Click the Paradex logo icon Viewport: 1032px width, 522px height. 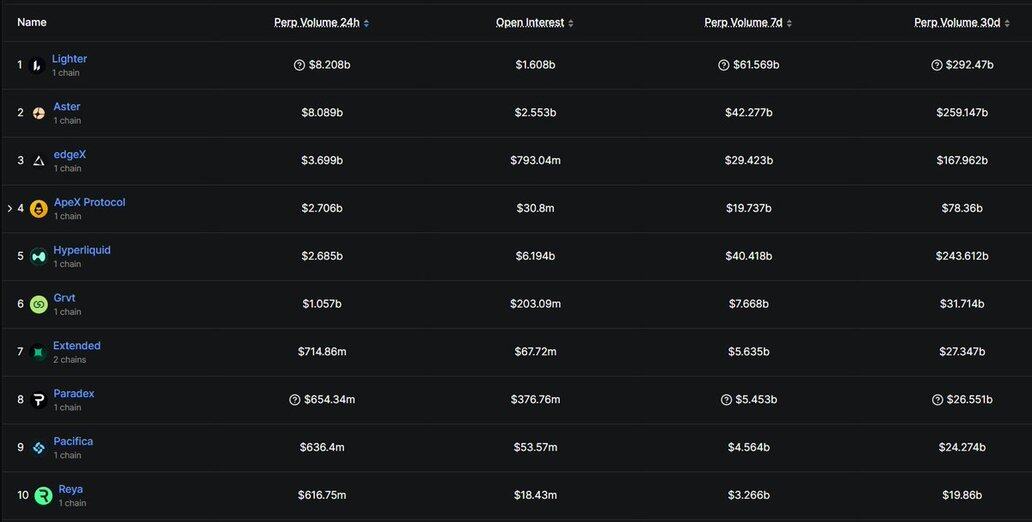(x=38, y=400)
